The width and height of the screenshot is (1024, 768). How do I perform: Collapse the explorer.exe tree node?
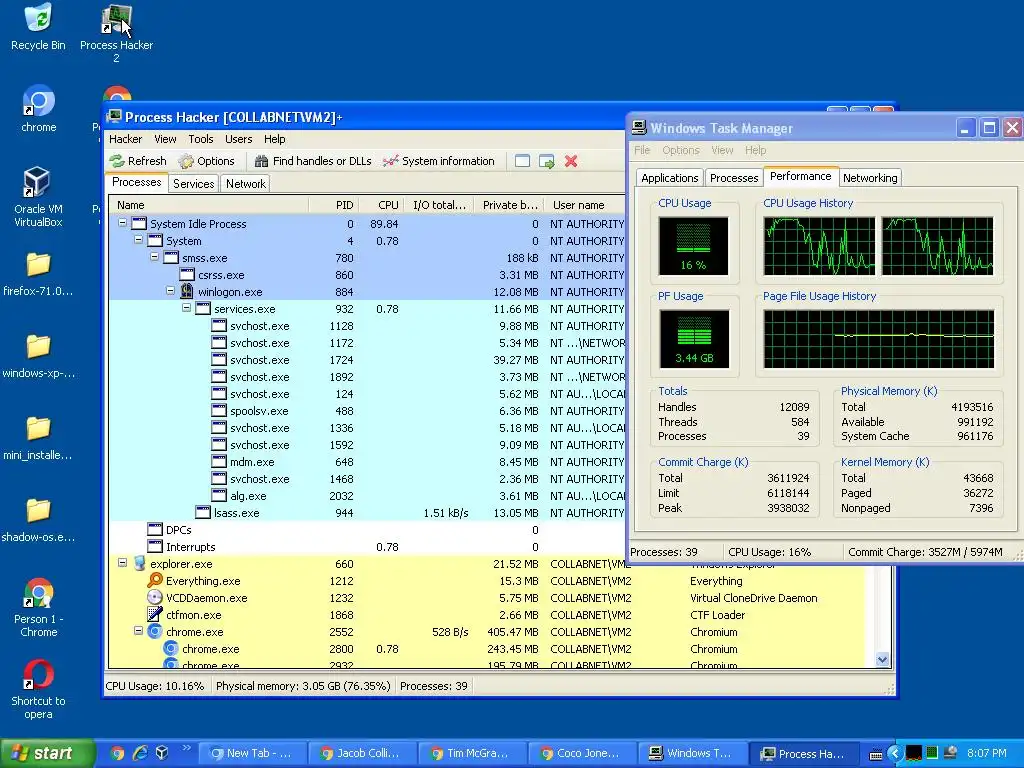point(122,562)
